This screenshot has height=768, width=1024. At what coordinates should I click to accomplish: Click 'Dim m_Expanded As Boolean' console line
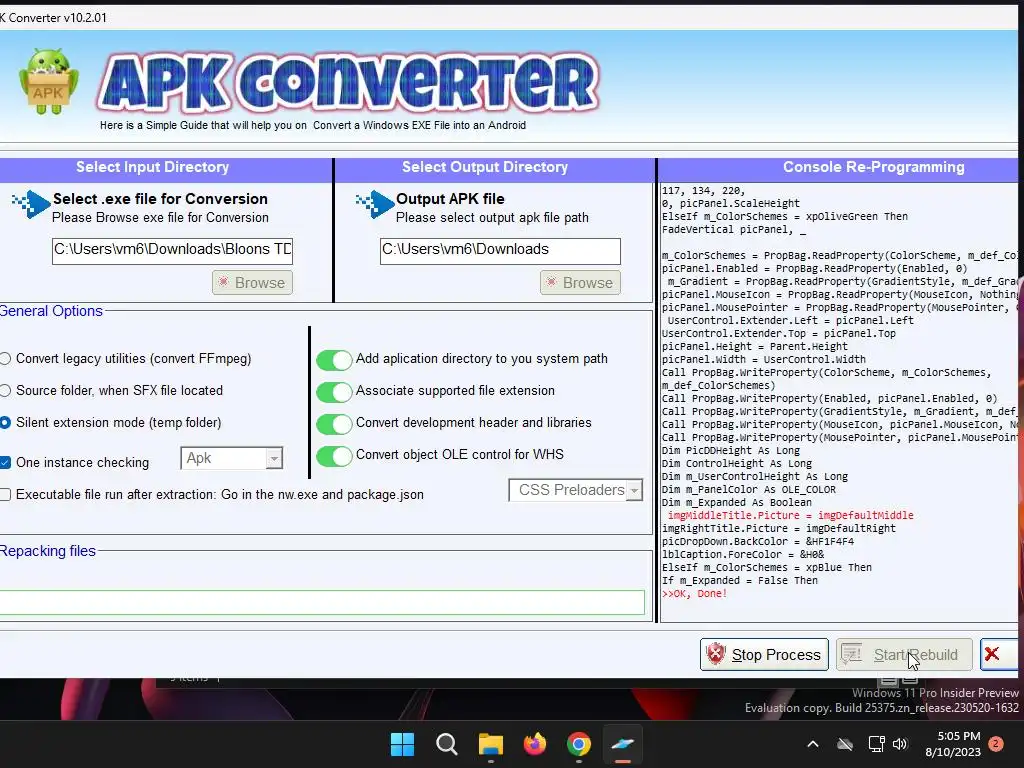pos(737,502)
